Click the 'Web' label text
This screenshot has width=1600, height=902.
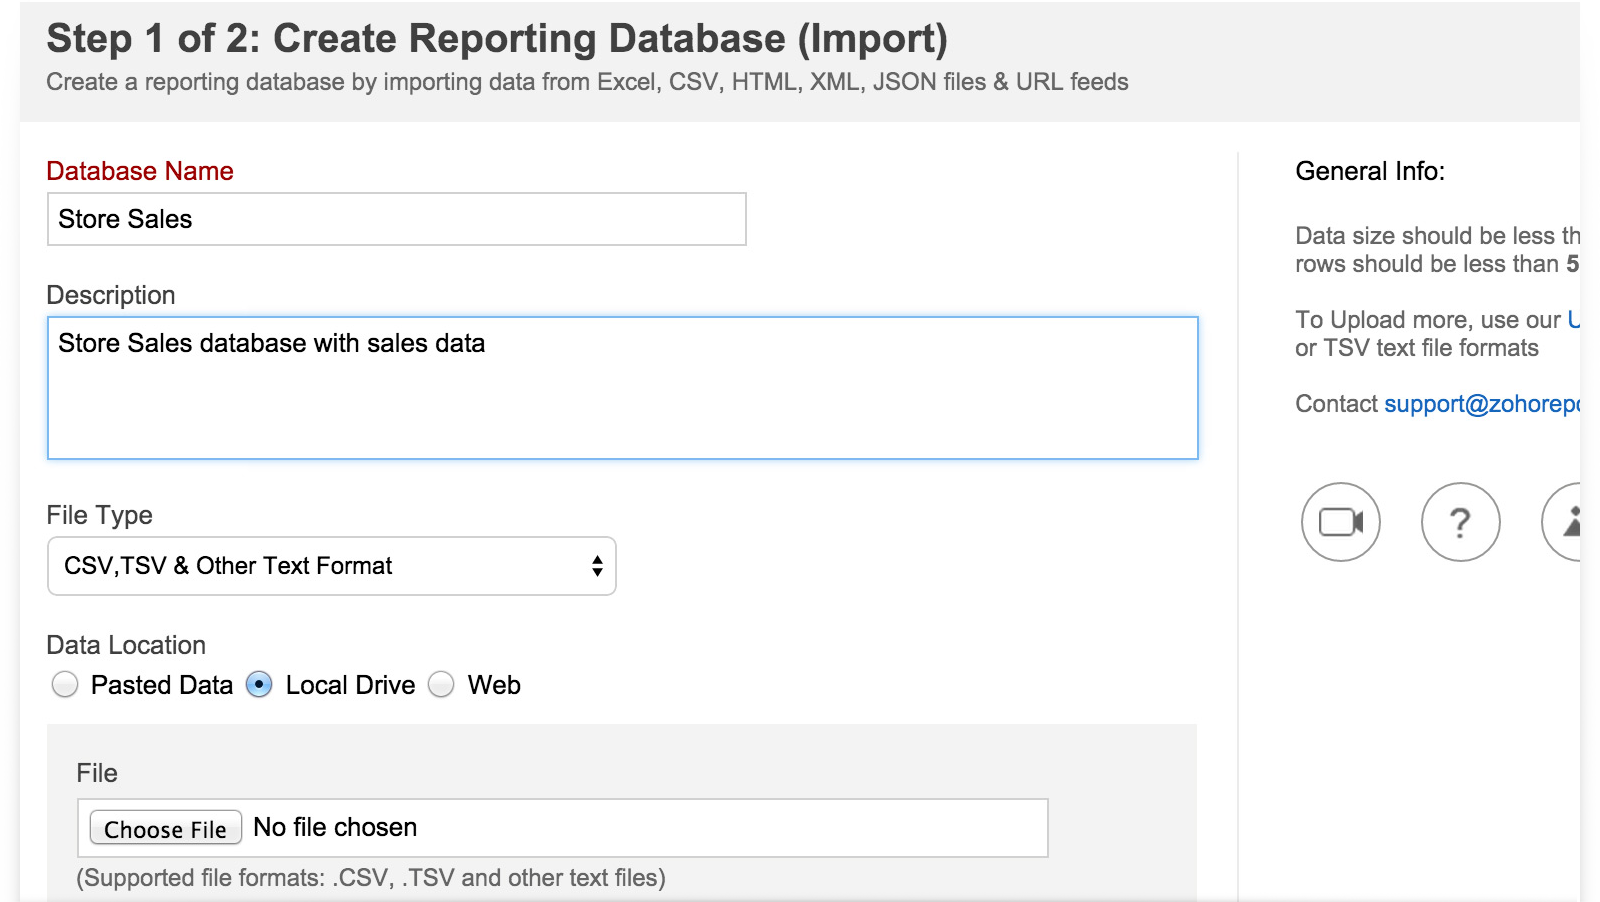(494, 685)
